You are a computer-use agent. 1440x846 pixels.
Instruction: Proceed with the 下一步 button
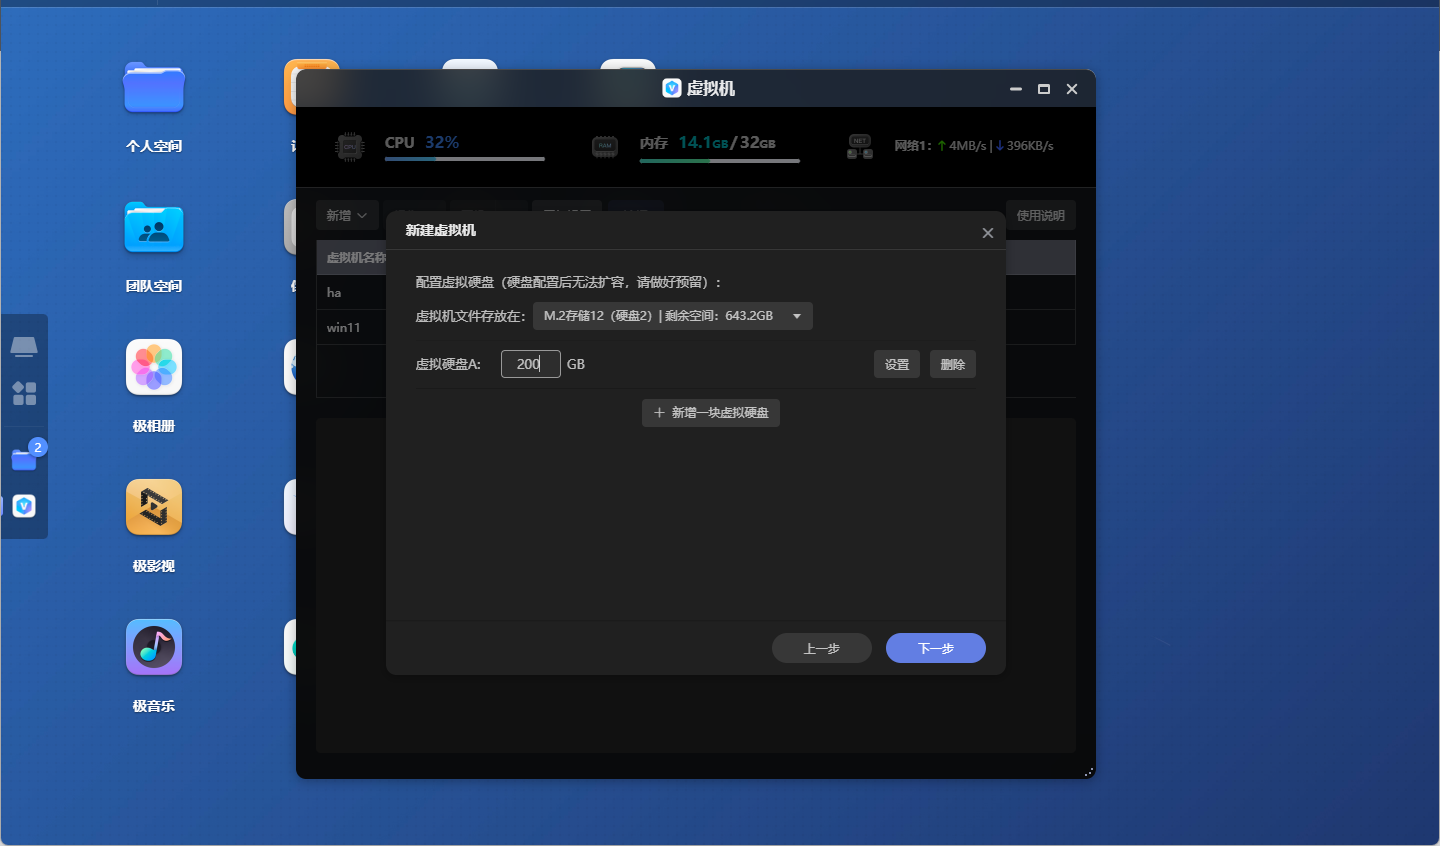pyautogui.click(x=935, y=649)
